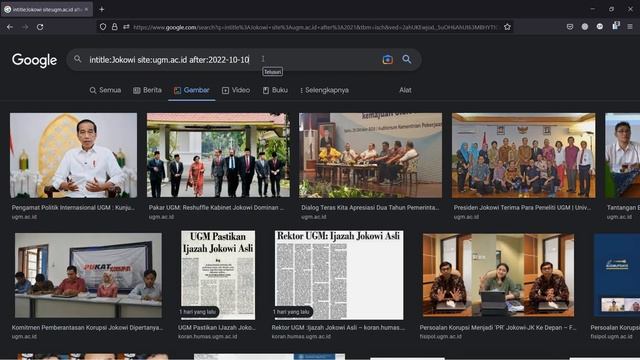
Task: Open 'Persoalan Korupsi Menjadi PR Jokowi-JK' title
Action: point(498,328)
